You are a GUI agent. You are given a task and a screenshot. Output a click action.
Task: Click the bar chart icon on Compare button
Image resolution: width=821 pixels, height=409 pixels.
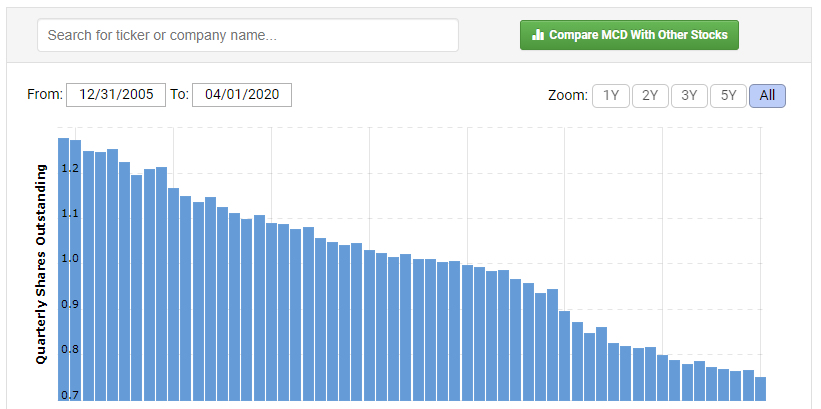pos(538,35)
